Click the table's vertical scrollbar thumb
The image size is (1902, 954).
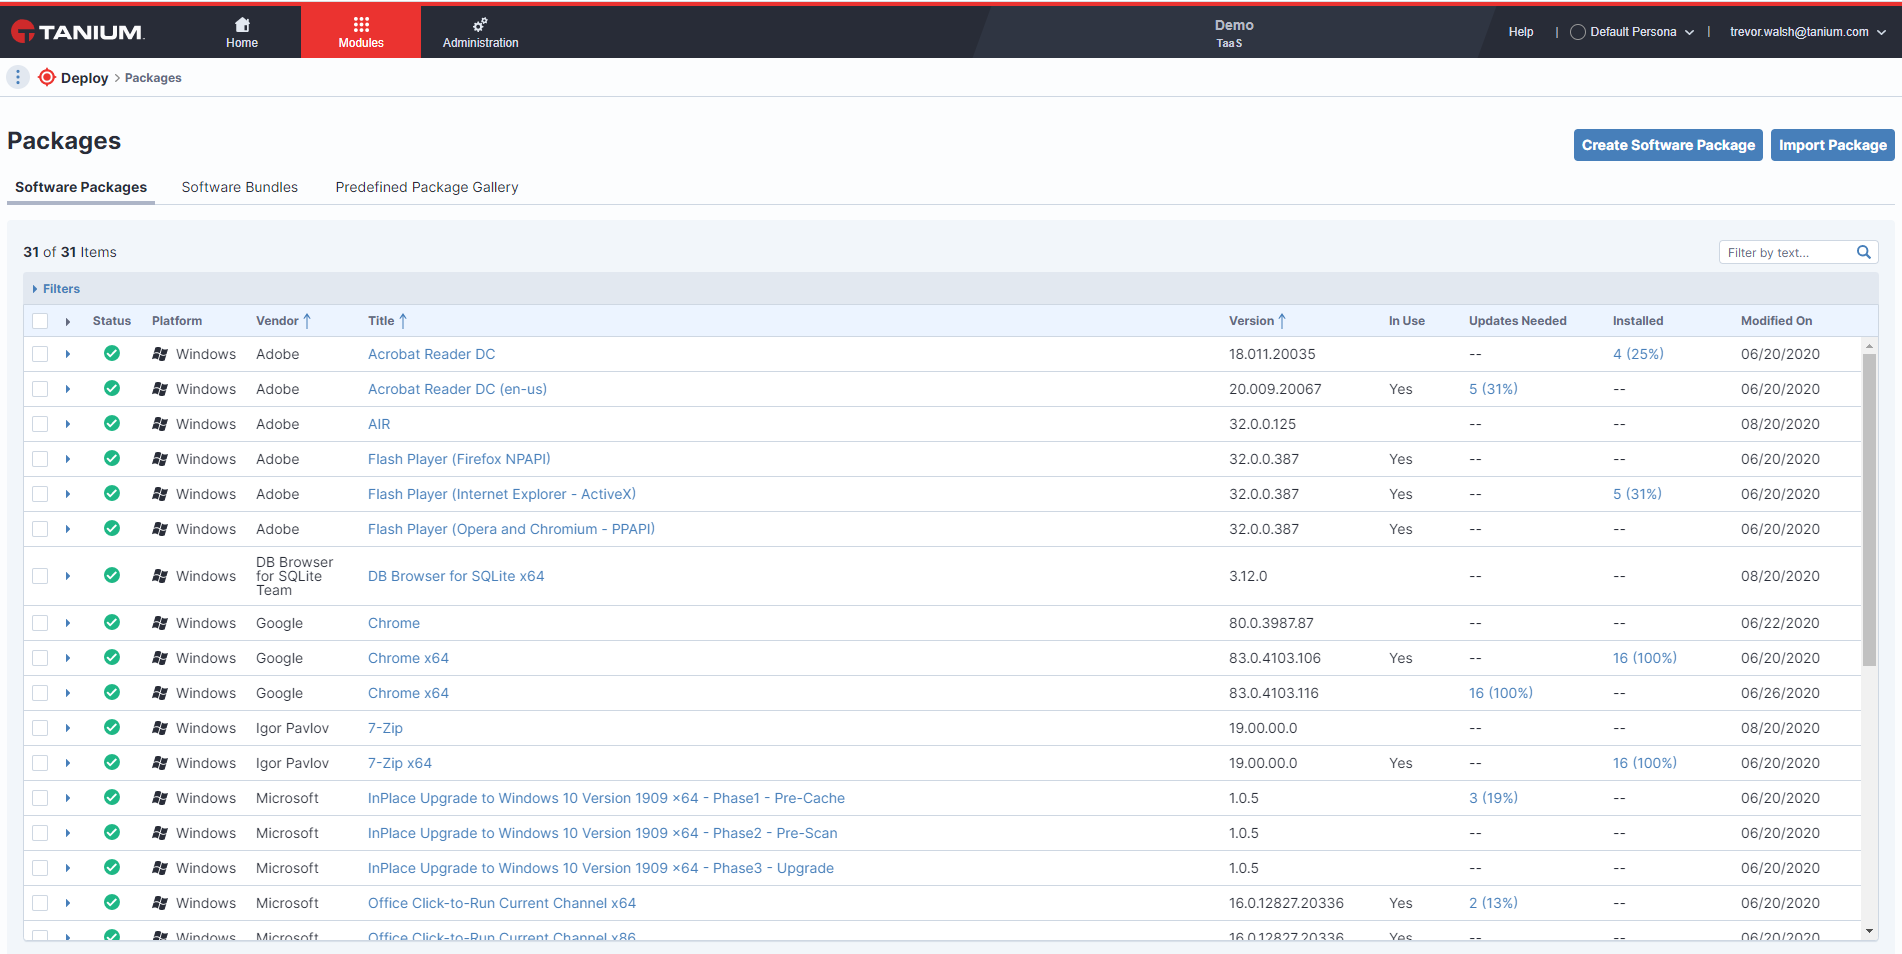(x=1869, y=510)
